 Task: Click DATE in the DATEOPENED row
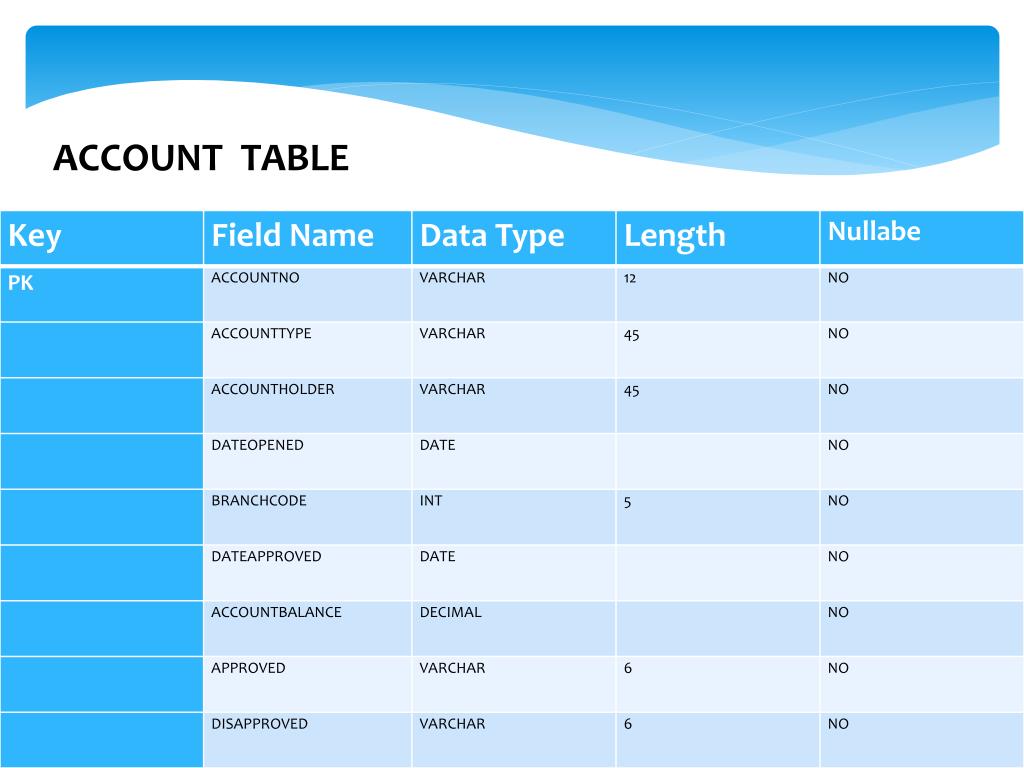tap(438, 445)
